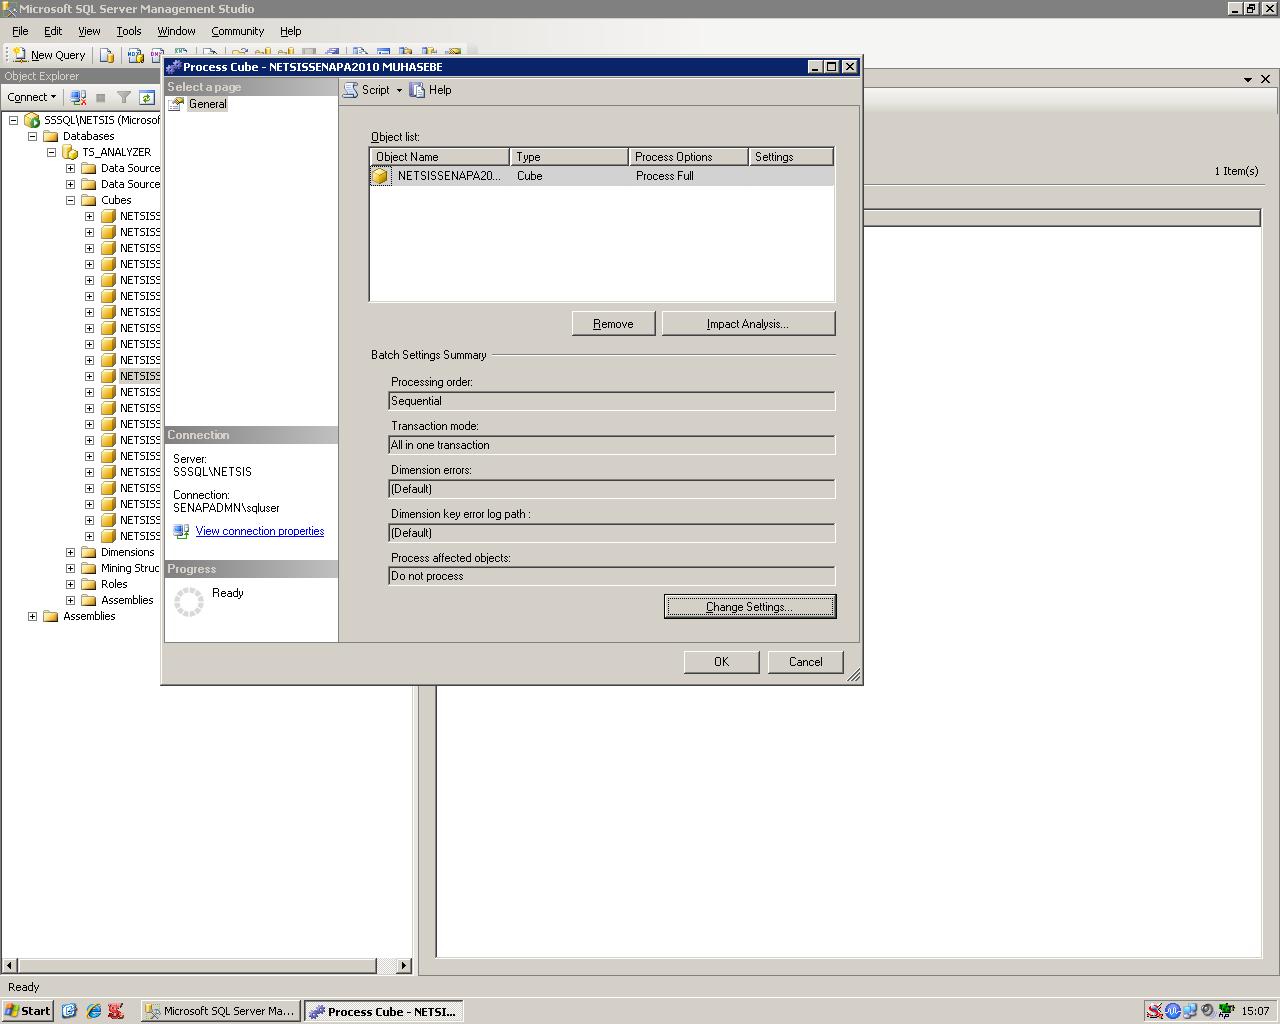The image size is (1280, 1024).
Task: Click the HP tray icon
Action: (x=1225, y=1011)
